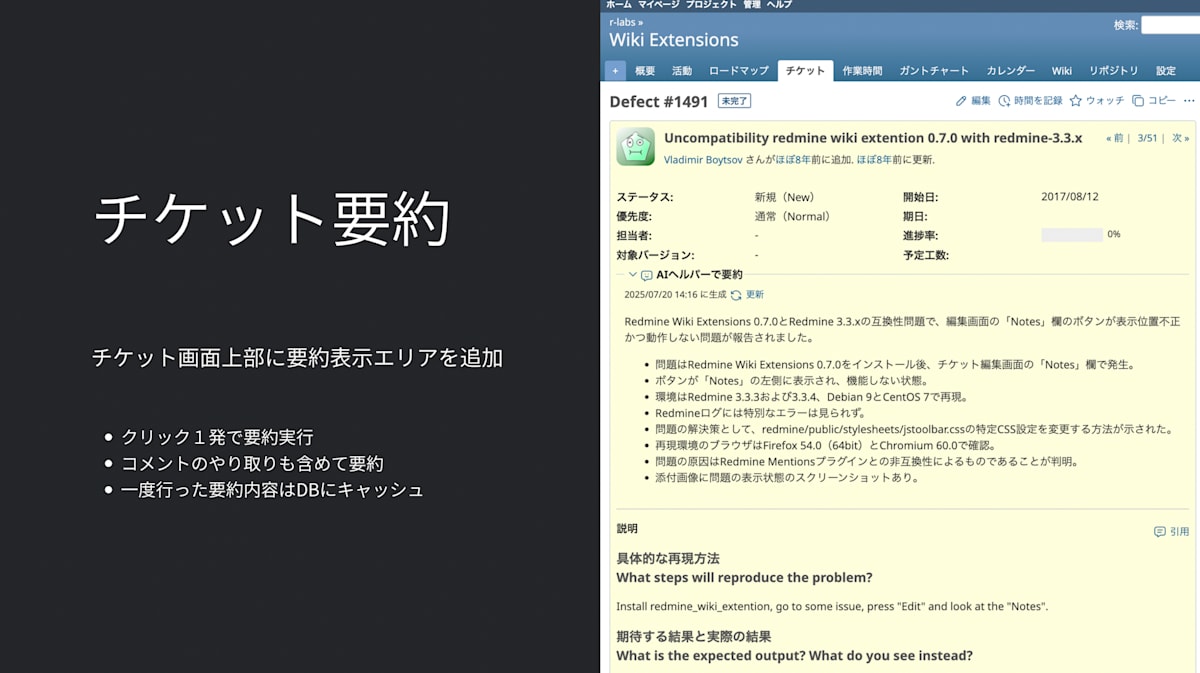
Task: Go to previous issue via « 前
Action: (1115, 138)
